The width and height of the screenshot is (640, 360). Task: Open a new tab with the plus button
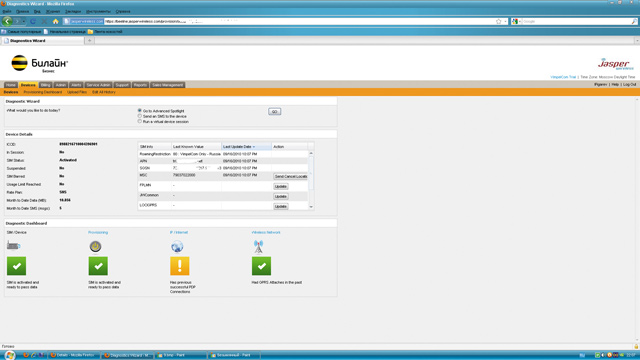point(89,40)
